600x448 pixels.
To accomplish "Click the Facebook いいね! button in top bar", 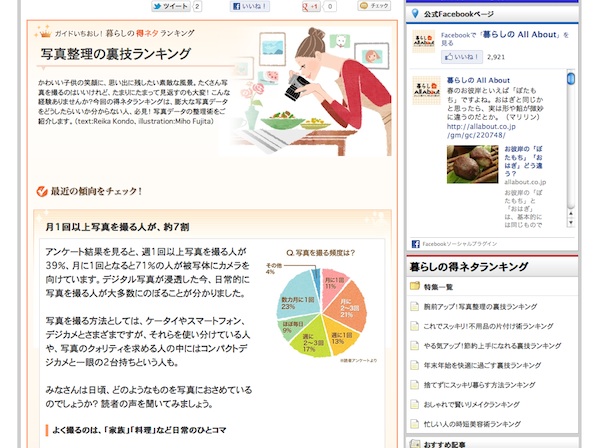I will (x=250, y=6).
